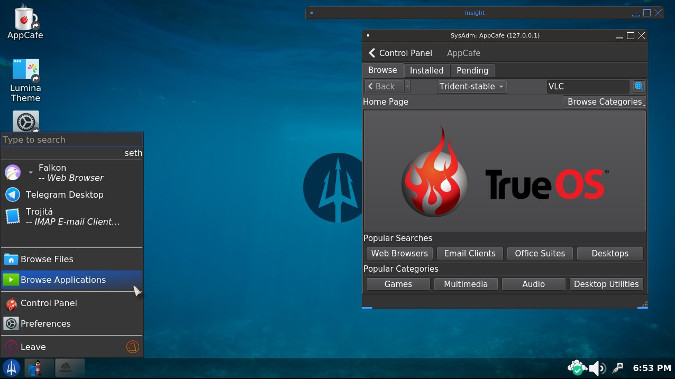
Task: Open the settings gear desktop icon
Action: tap(26, 121)
